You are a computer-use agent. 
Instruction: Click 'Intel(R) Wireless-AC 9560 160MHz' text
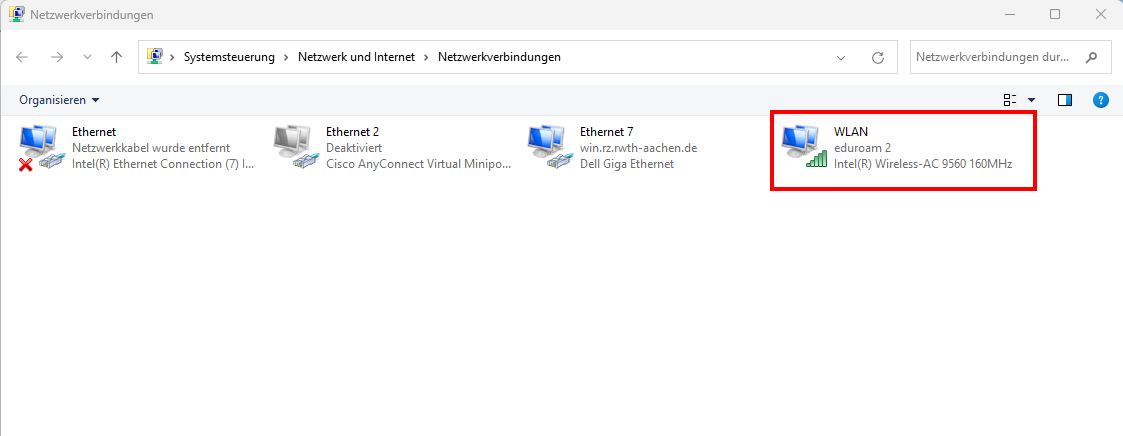(923, 164)
